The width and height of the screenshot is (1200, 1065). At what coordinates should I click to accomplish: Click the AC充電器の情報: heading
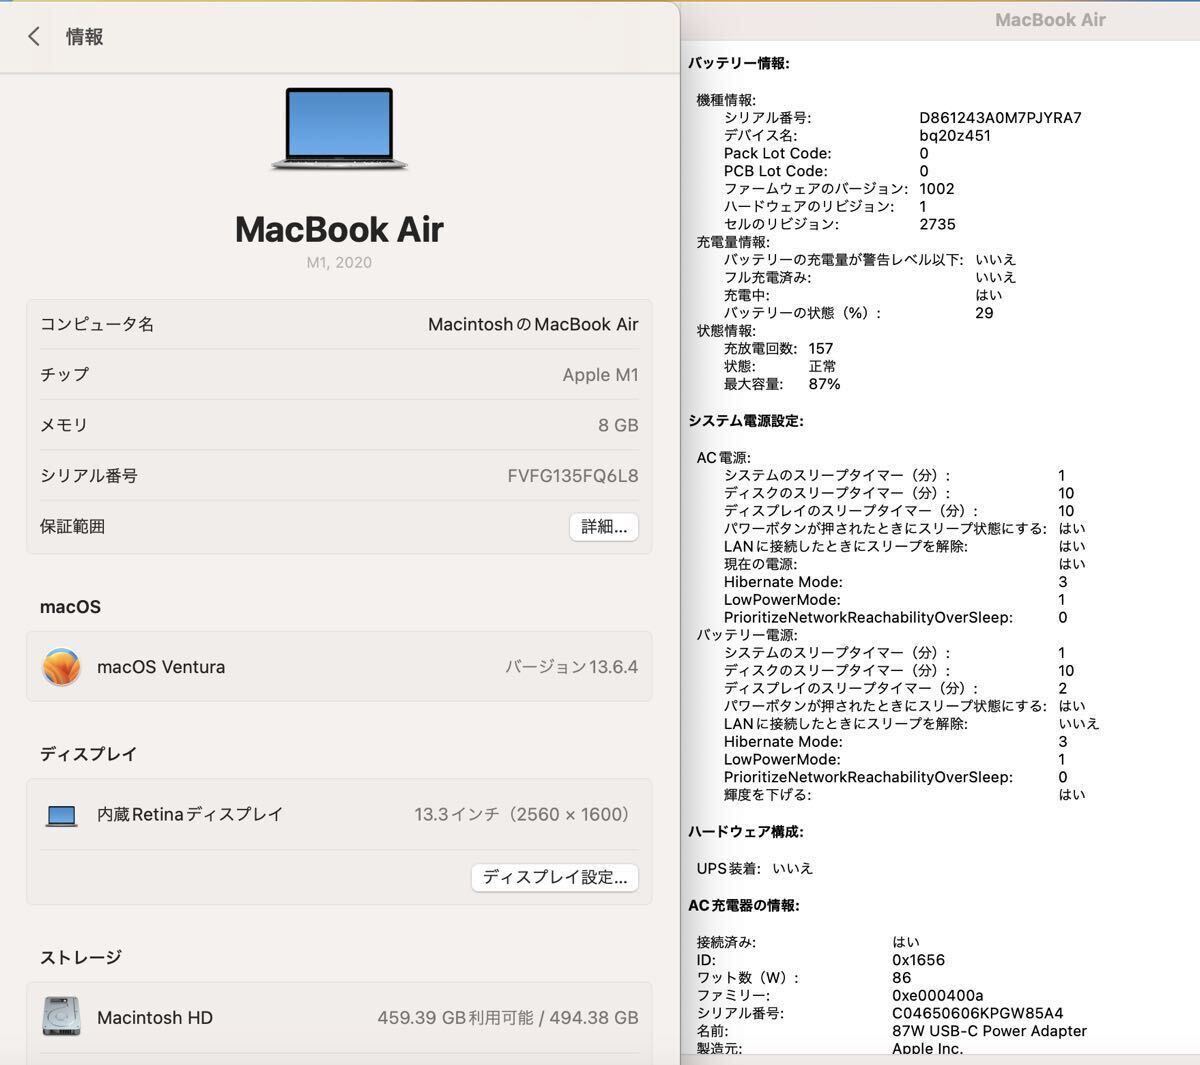(744, 906)
